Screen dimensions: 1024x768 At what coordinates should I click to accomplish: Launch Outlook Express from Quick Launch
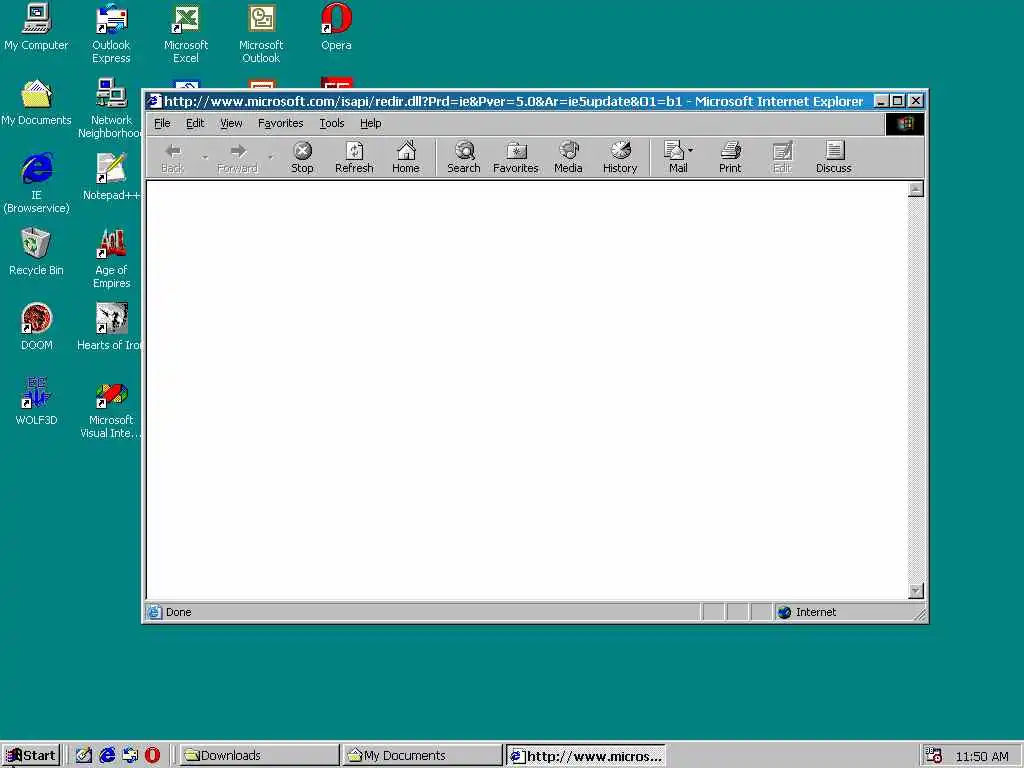pyautogui.click(x=130, y=756)
